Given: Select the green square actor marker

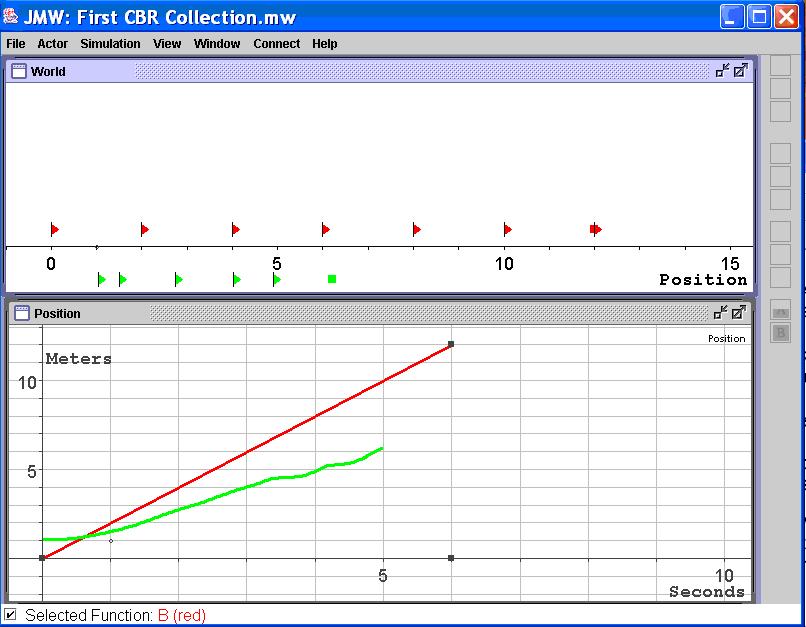Looking at the screenshot, I should (x=332, y=279).
